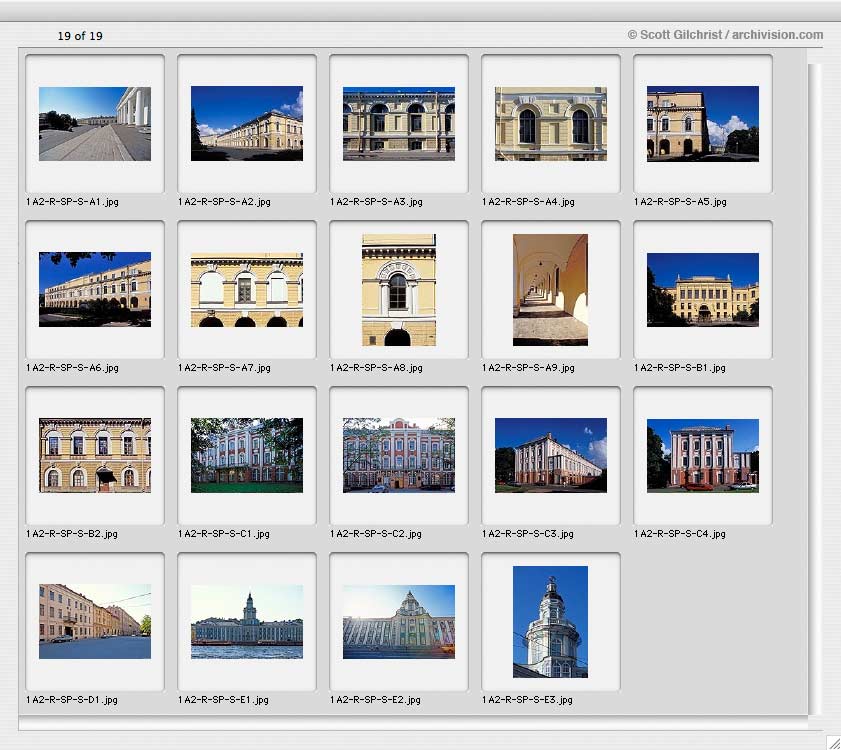Open thumbnail 1A2-R-SP-S-A7.jpg

[247, 290]
